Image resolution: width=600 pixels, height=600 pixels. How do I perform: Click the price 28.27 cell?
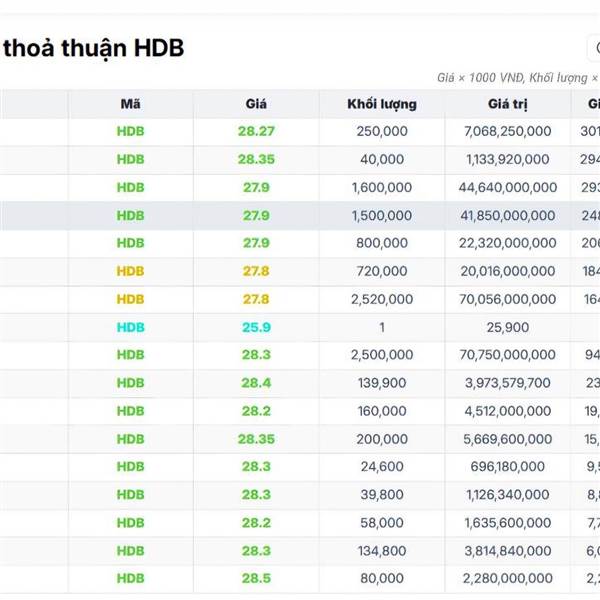click(256, 131)
